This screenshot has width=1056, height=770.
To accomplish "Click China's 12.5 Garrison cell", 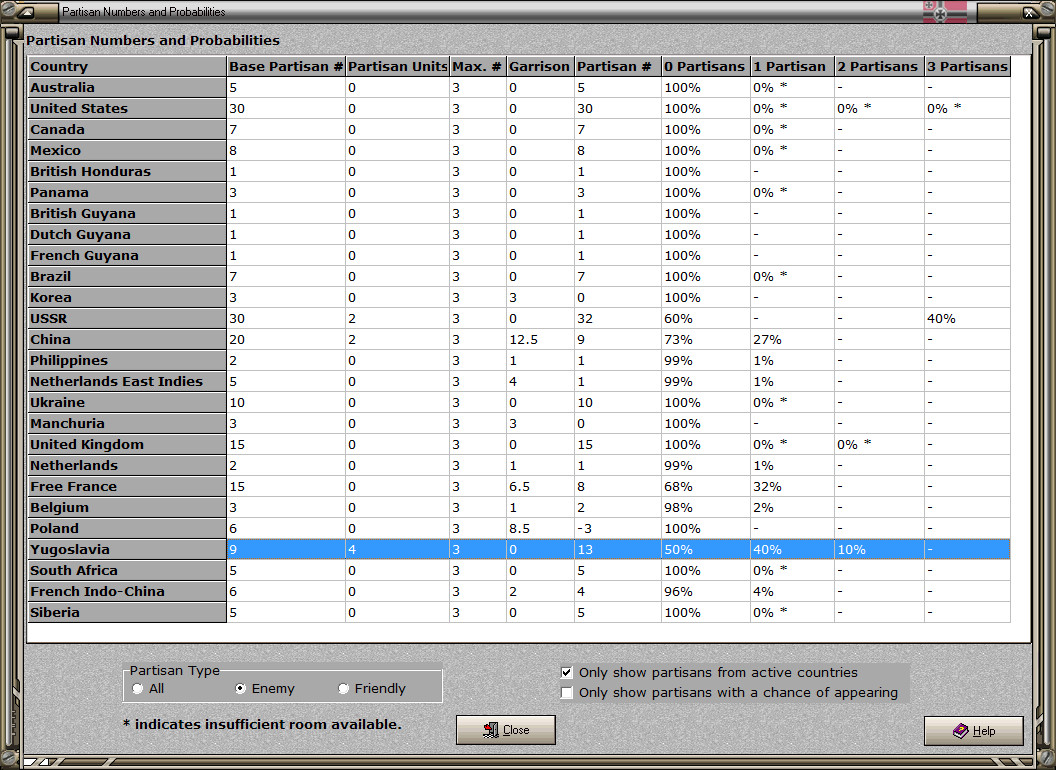I will [x=540, y=340].
